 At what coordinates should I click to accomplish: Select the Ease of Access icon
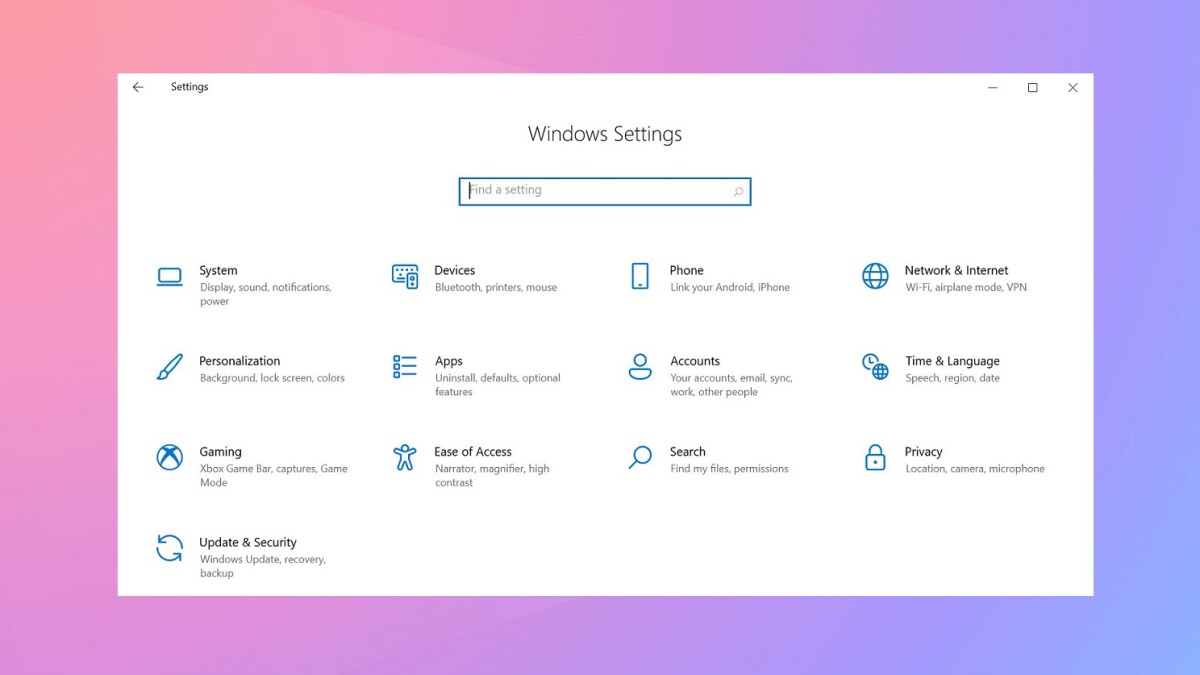[405, 458]
